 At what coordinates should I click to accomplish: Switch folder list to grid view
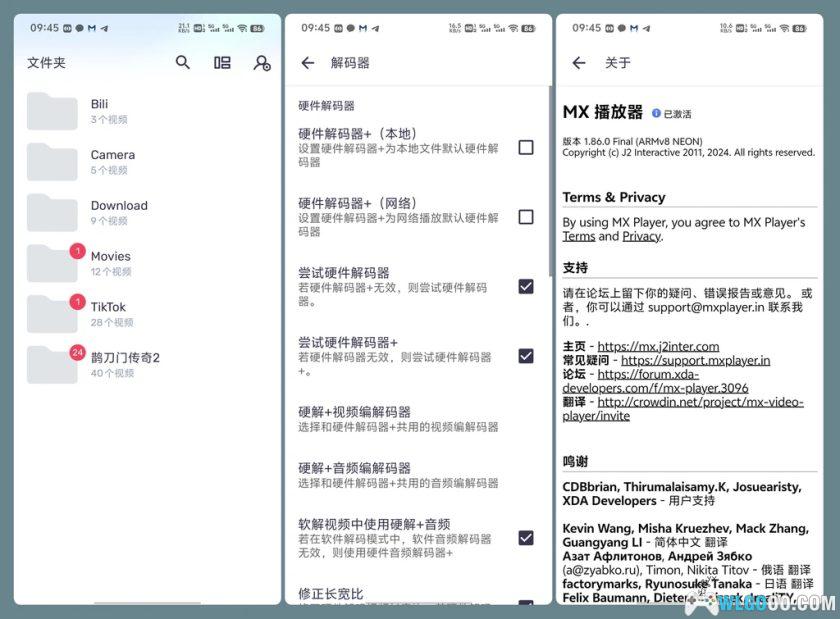tap(221, 62)
